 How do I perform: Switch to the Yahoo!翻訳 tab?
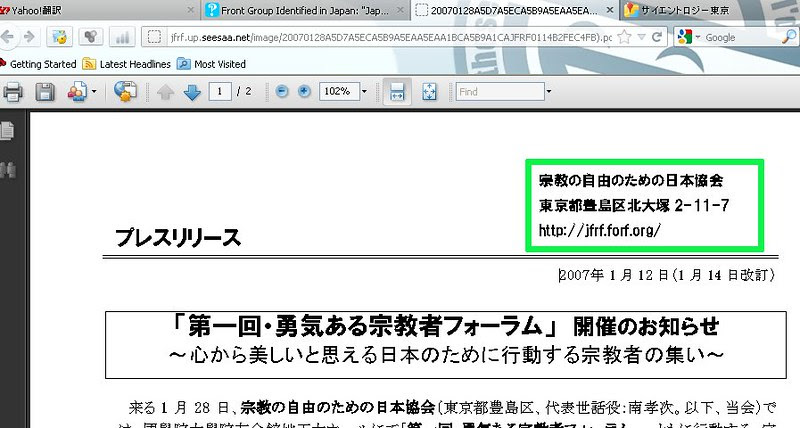pyautogui.click(x=97, y=10)
